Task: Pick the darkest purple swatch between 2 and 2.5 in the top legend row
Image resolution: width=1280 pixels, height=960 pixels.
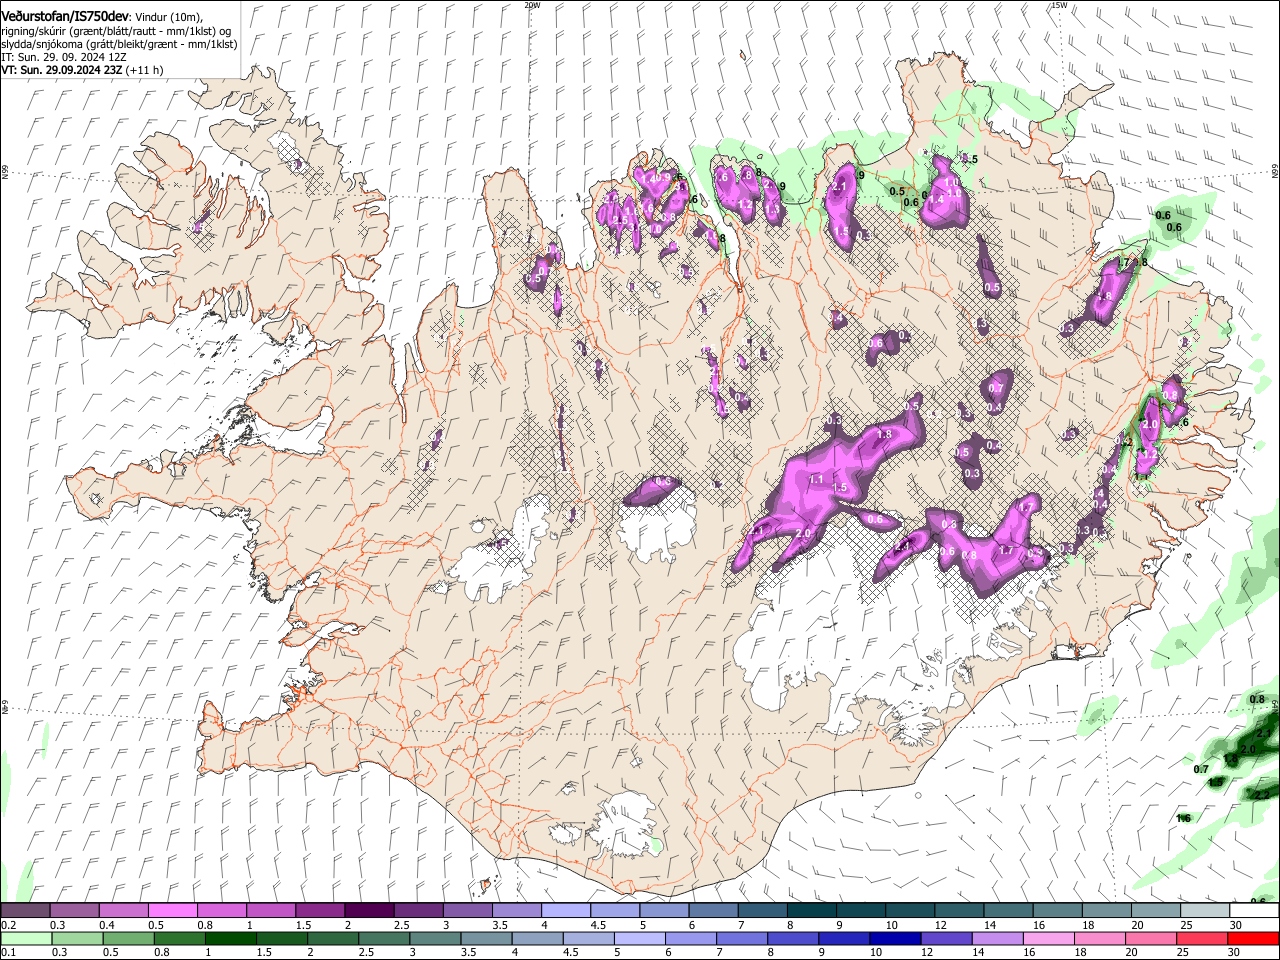Action: tap(368, 911)
